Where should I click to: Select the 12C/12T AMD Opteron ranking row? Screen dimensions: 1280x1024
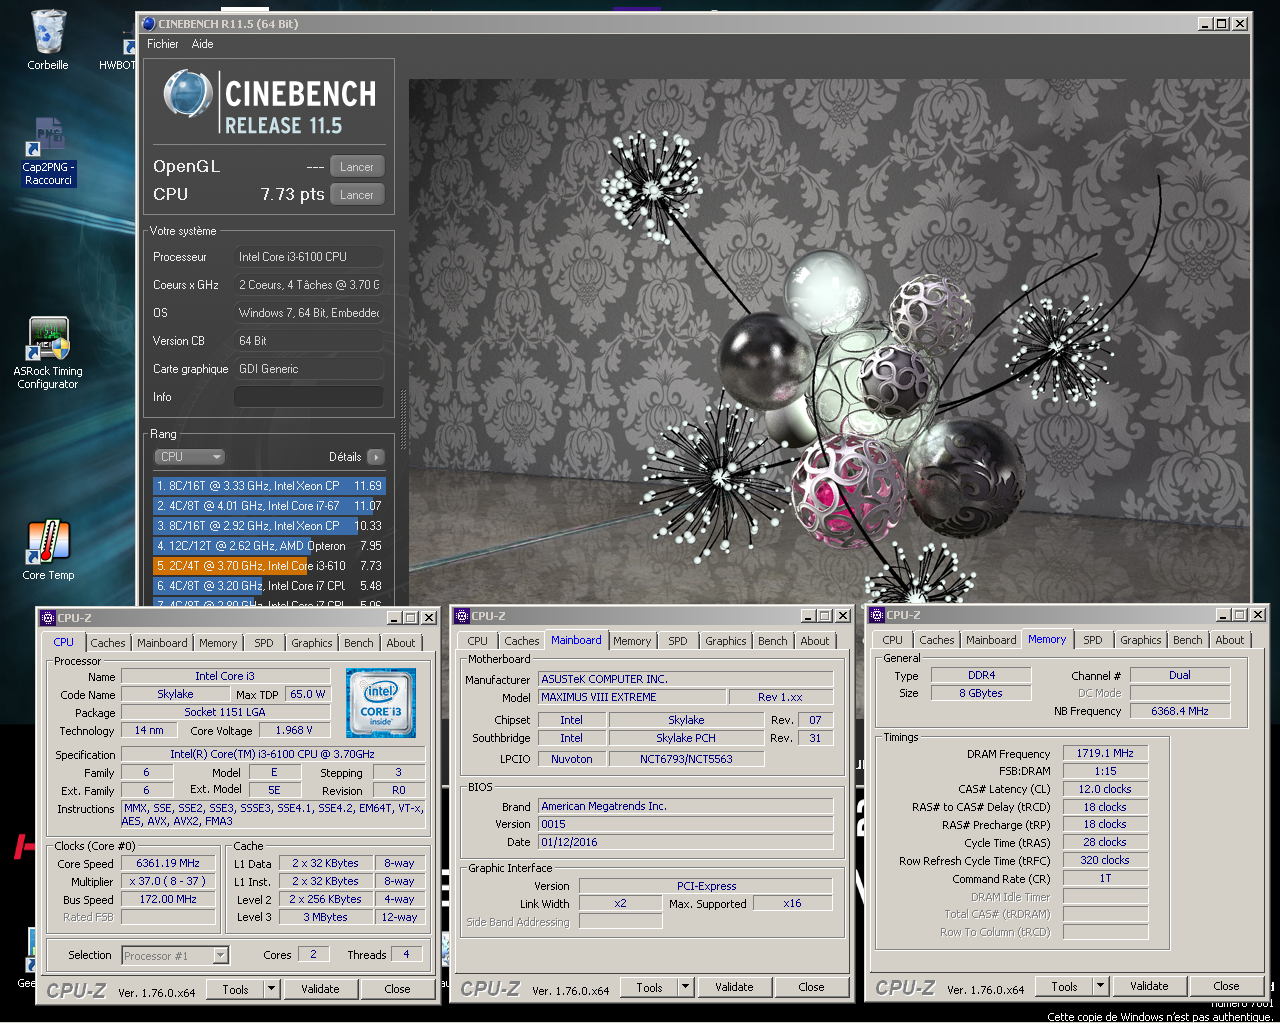coord(268,546)
